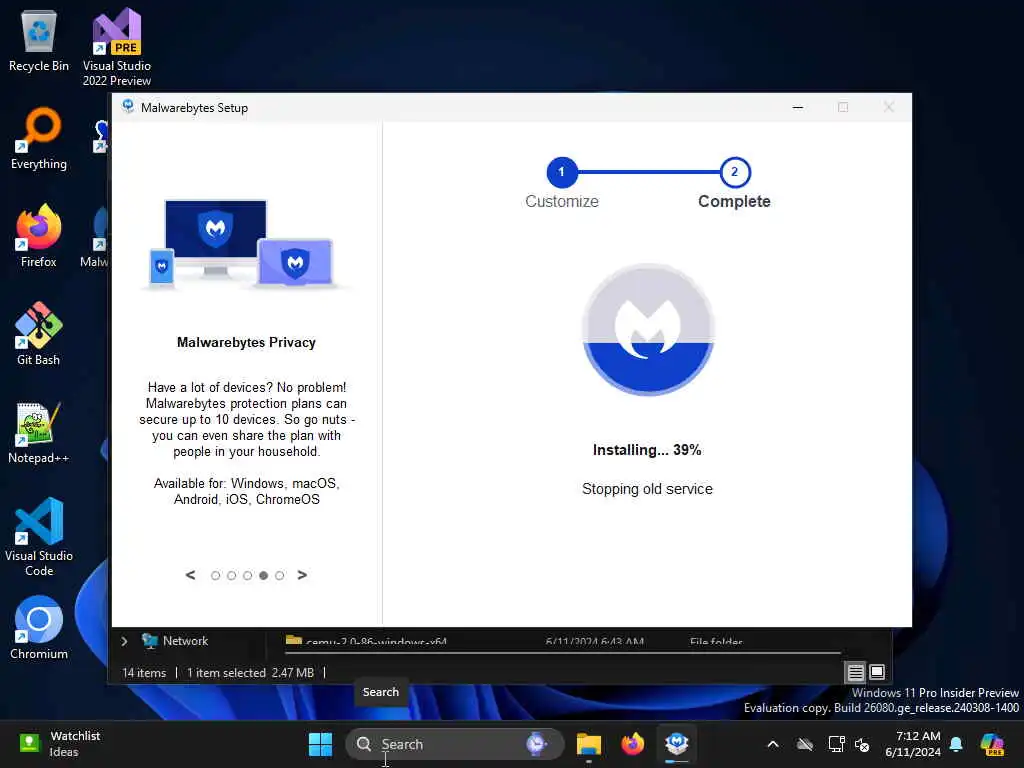The image size is (1024, 768).
Task: Open the notifications bell
Action: (x=956, y=744)
